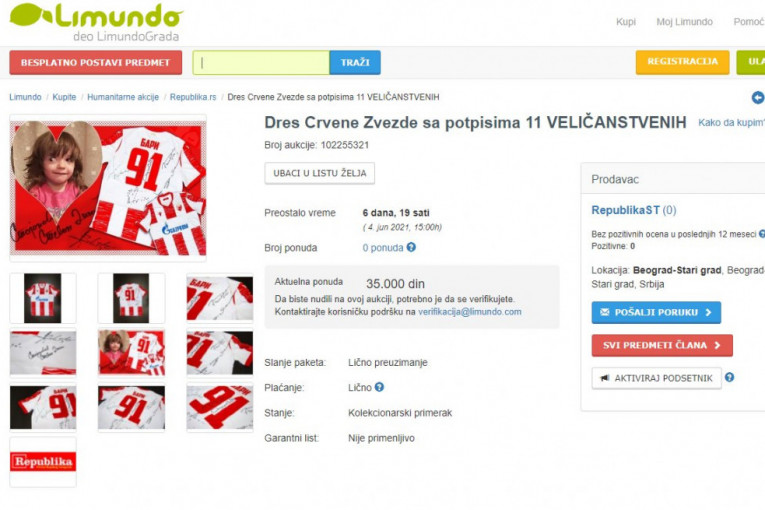Click the help icon beside Plaćanje Lično
Viewport: 765px width, 510px height.
coord(379,387)
